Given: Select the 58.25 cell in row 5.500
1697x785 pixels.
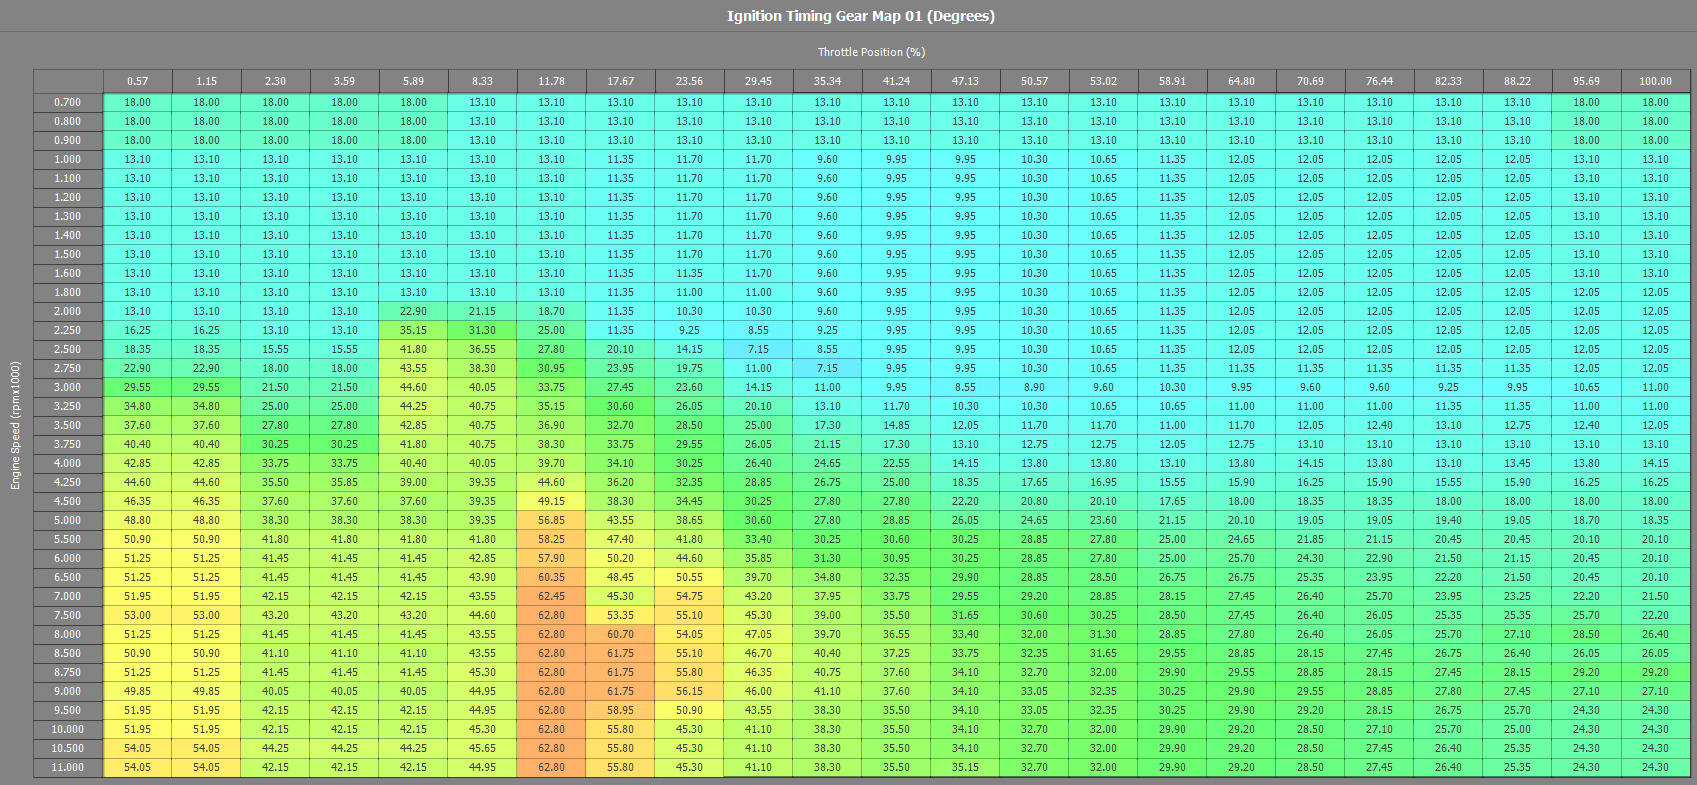Looking at the screenshot, I should coord(552,539).
